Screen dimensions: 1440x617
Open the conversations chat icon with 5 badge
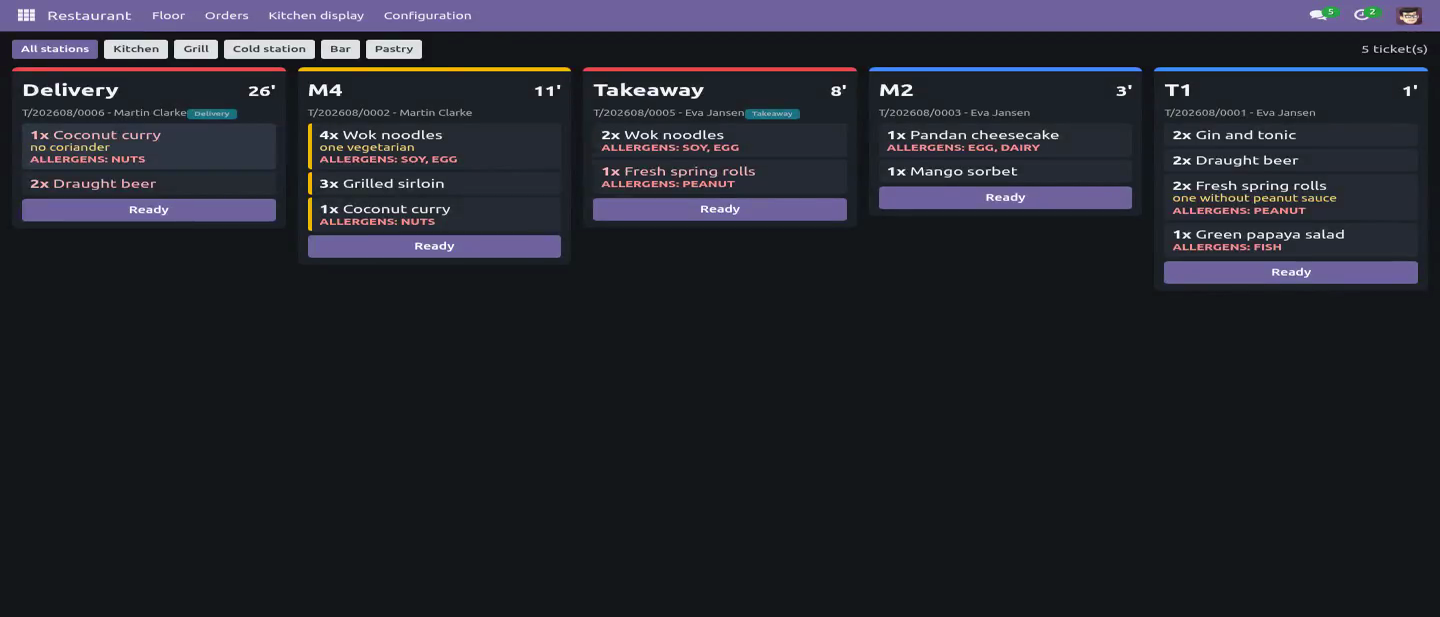[1323, 15]
